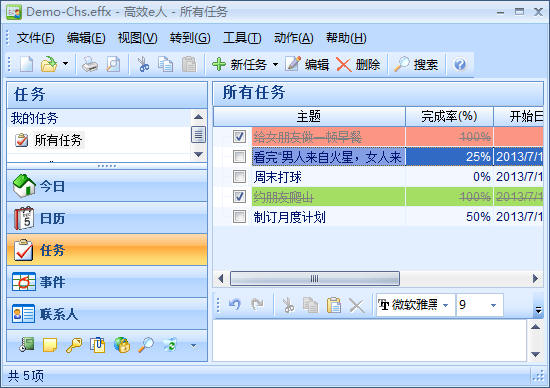550x388 pixels.
Task: Click the 删除 toolbar button
Action: pyautogui.click(x=358, y=65)
